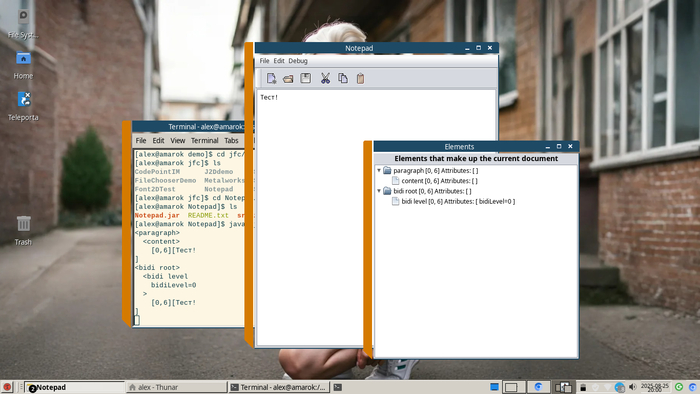Click the small terminal icon in taskbar
Screen dimensions: 700x394
pyautogui.click(x=338, y=387)
